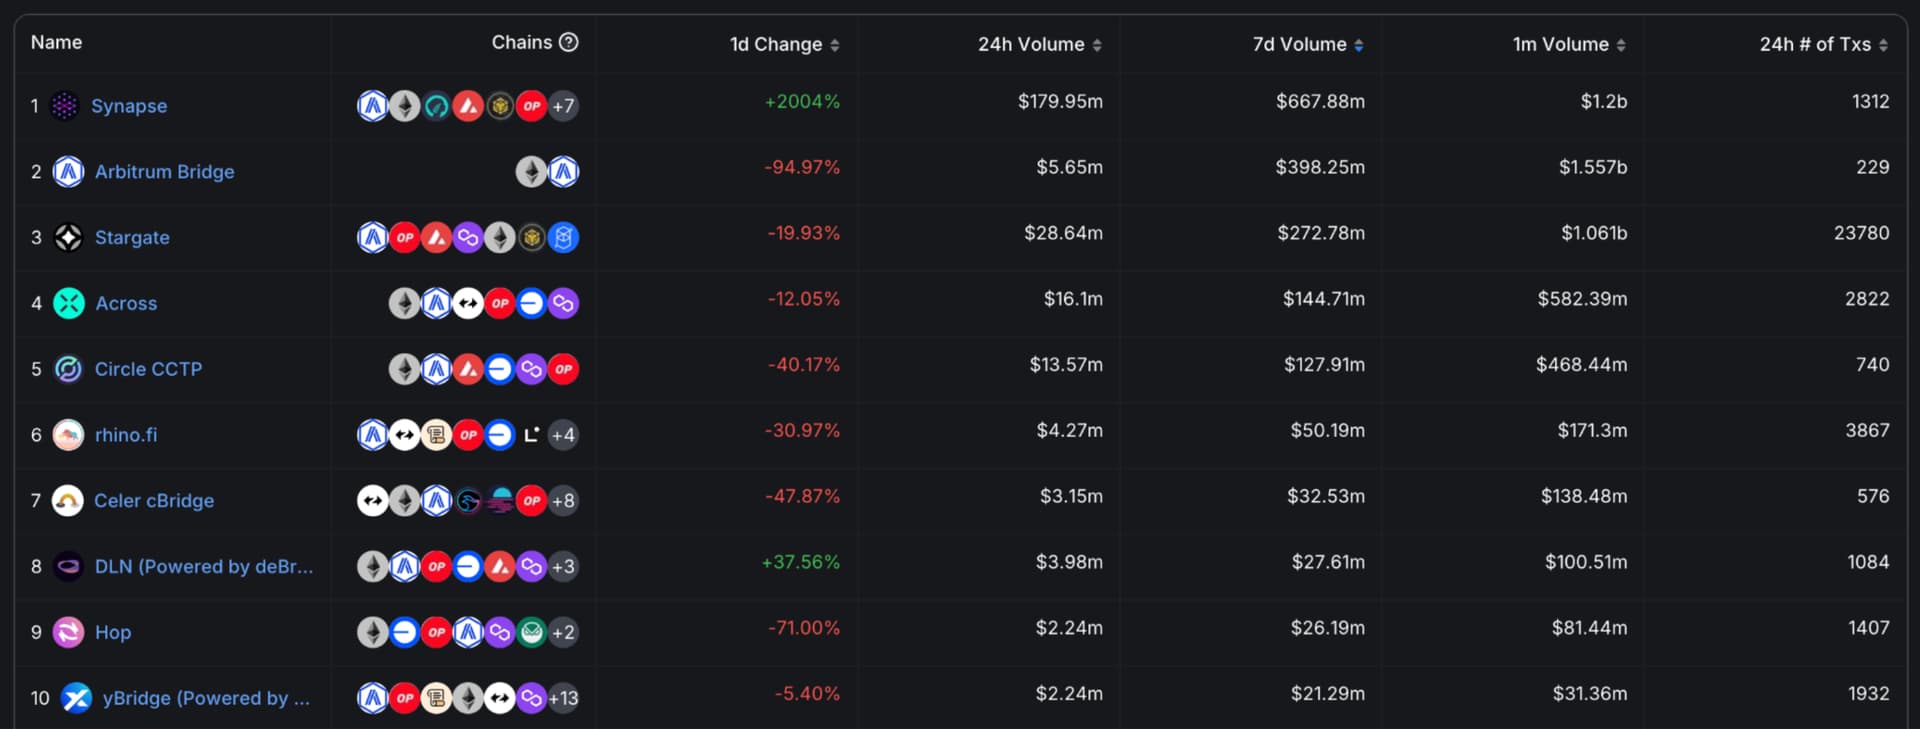Open the rhino.fi bridge link
Screen dimensions: 1920x729
(x=126, y=434)
